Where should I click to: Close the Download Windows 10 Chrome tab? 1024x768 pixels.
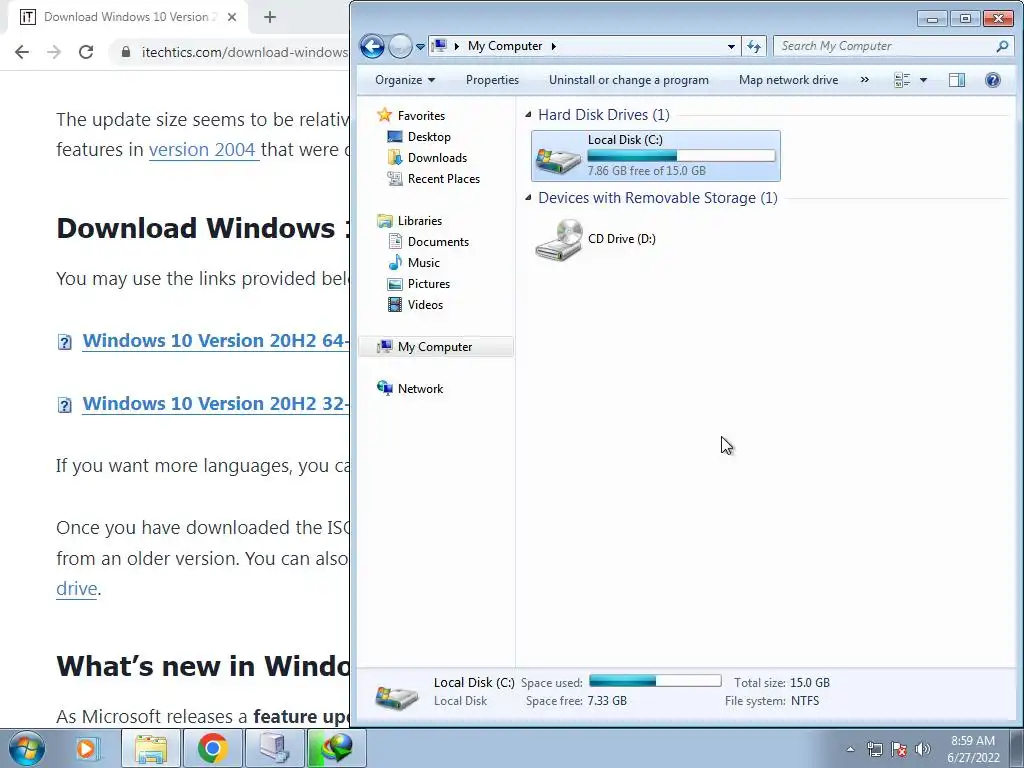coord(232,17)
